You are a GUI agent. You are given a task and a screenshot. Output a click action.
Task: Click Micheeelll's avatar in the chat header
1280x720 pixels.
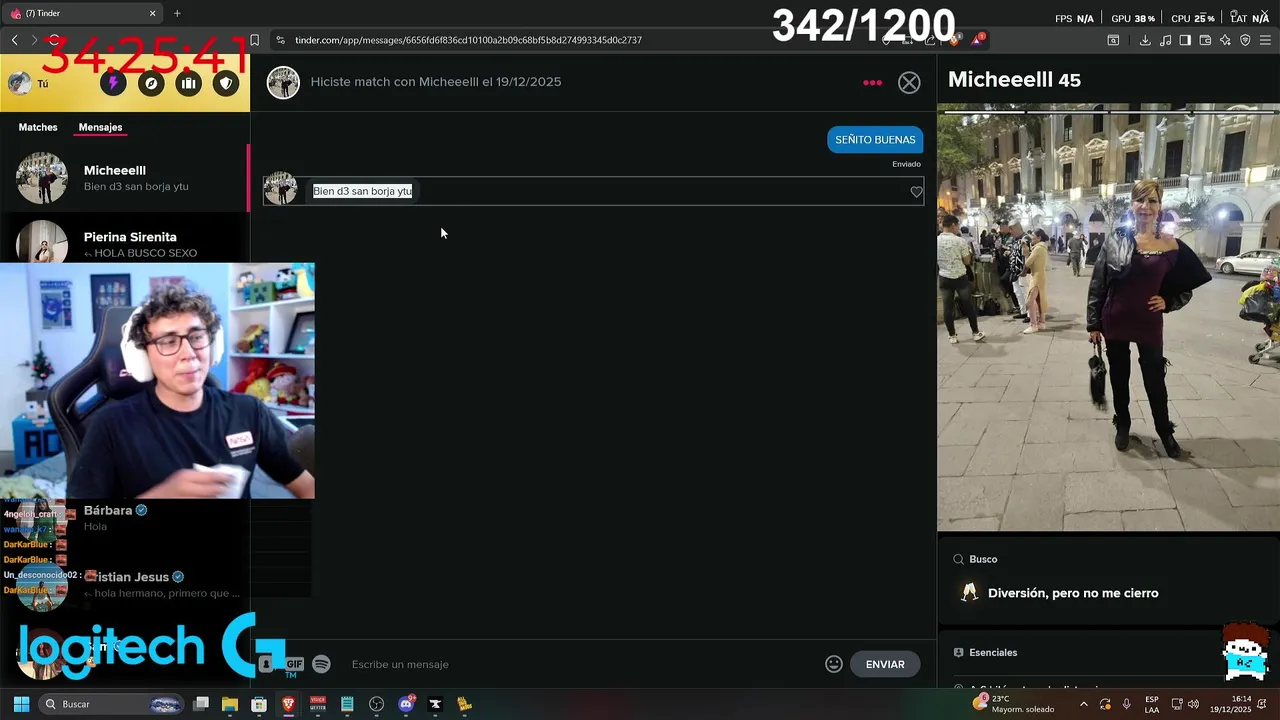[283, 83]
